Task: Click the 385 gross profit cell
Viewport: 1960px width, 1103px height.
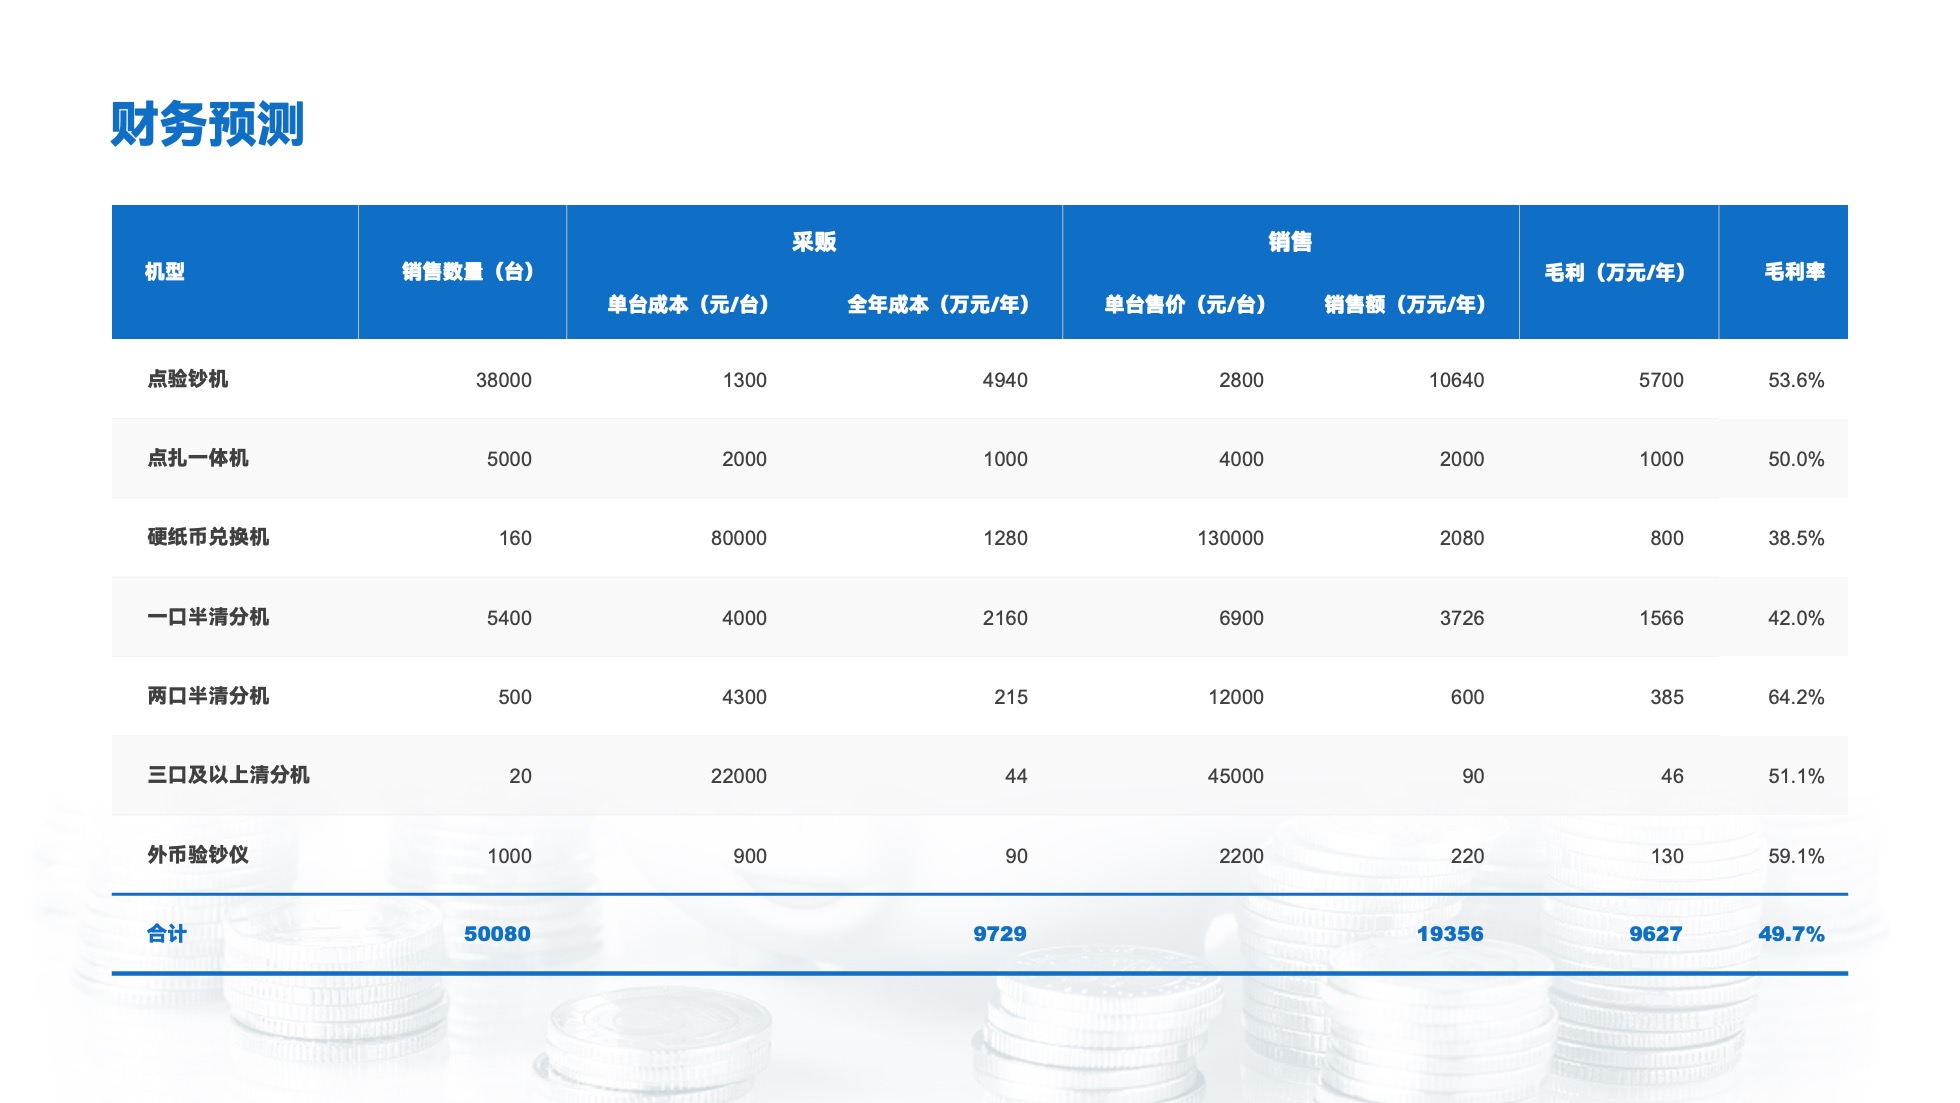Action: pyautogui.click(x=1667, y=697)
